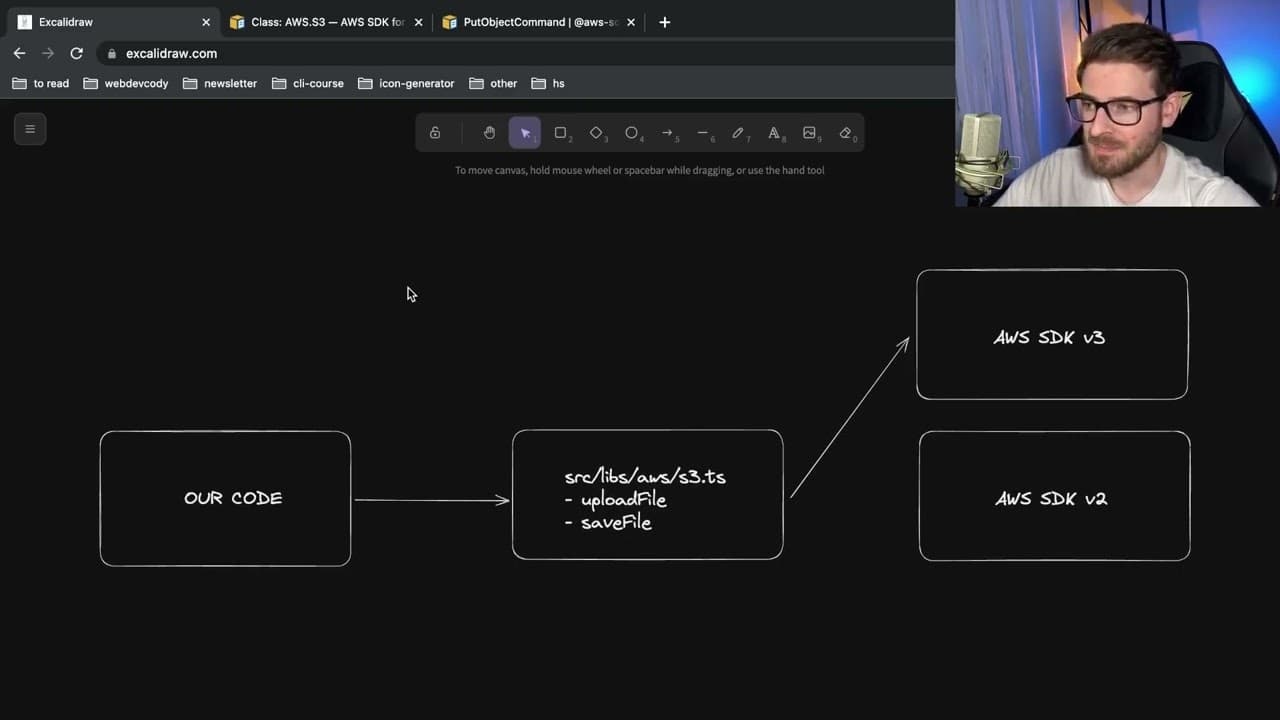Select the Selection arrow tool

(525, 133)
